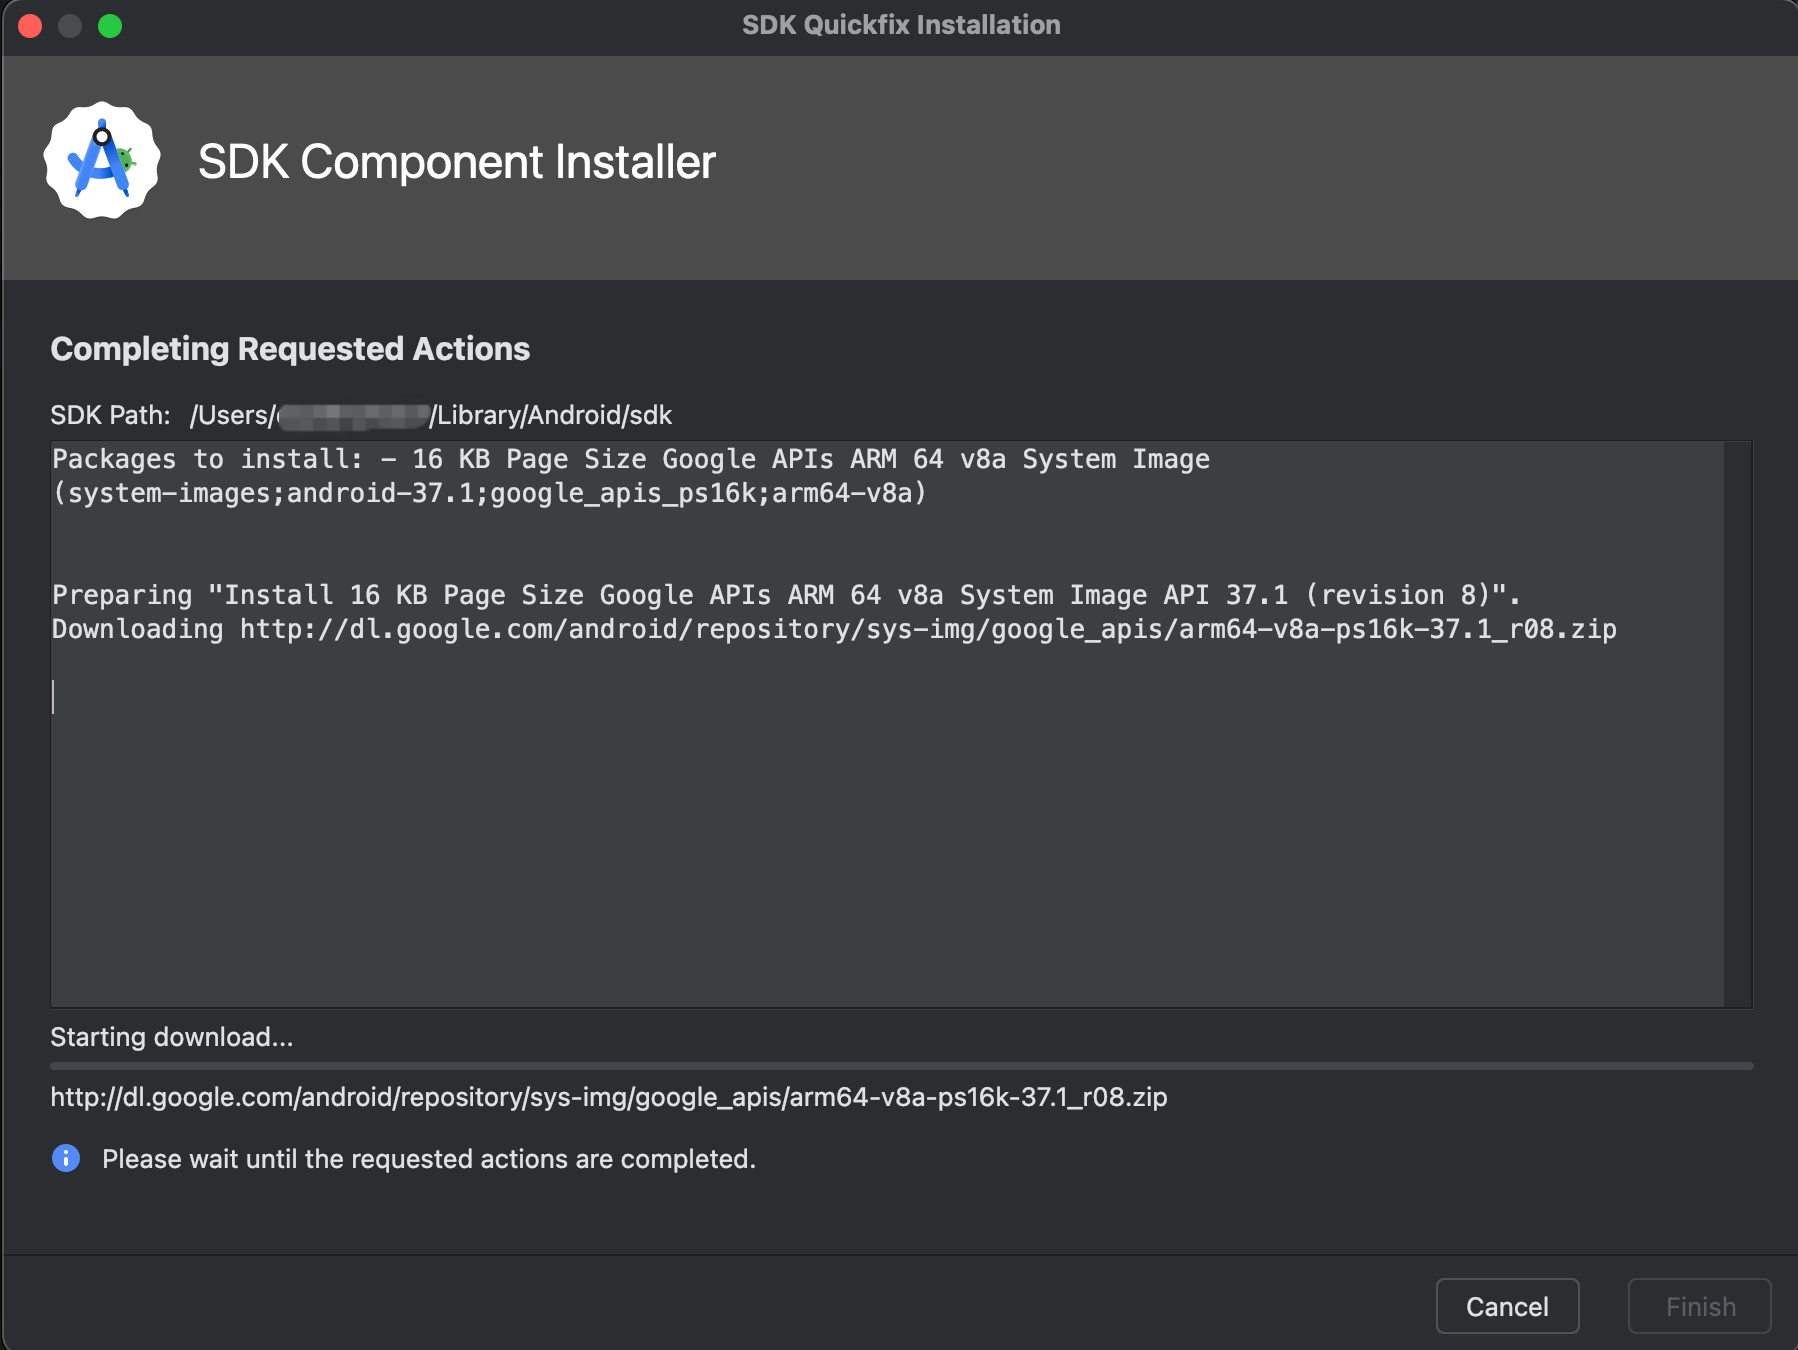1798x1350 pixels.
Task: Cancel the SDK installation
Action: click(x=1507, y=1306)
